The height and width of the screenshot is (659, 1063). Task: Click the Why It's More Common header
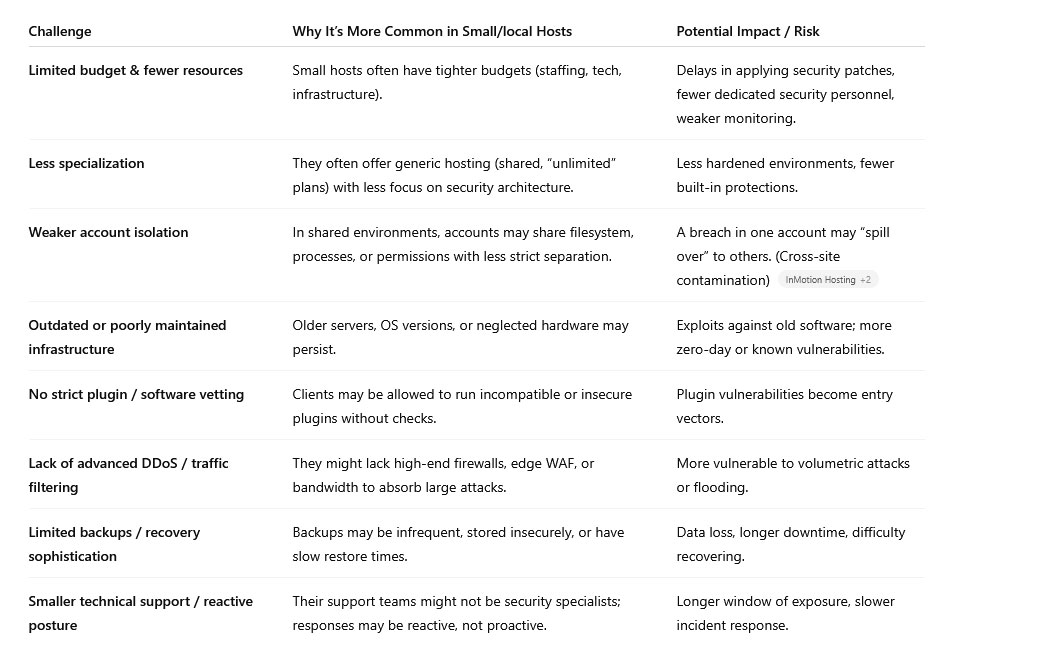point(432,31)
